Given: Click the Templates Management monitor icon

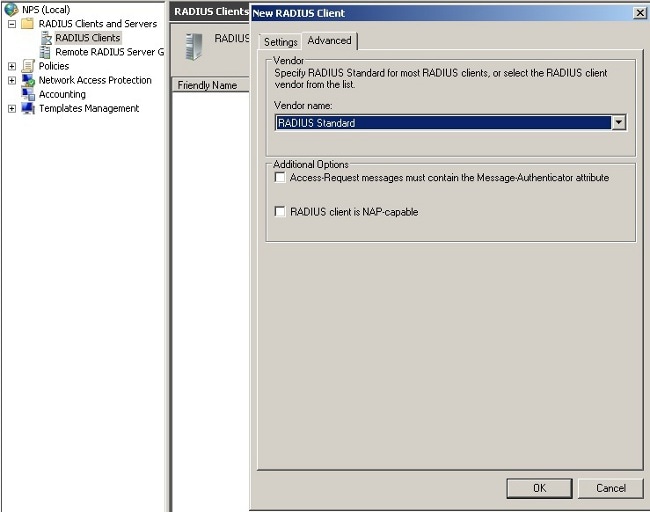Looking at the screenshot, I should click(x=28, y=108).
